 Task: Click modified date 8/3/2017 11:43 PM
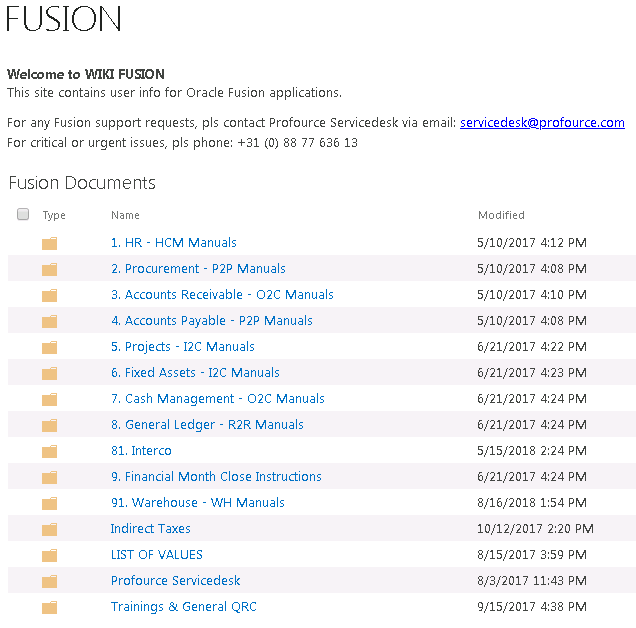[x=532, y=580]
